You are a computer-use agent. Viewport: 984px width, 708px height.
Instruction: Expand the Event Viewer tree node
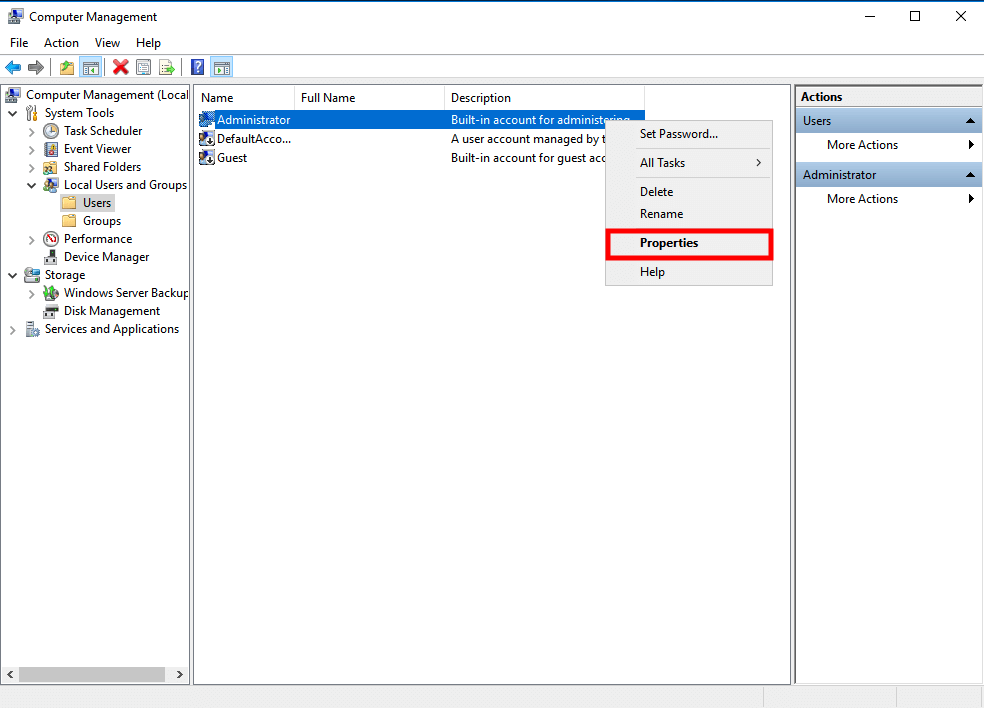(32, 149)
